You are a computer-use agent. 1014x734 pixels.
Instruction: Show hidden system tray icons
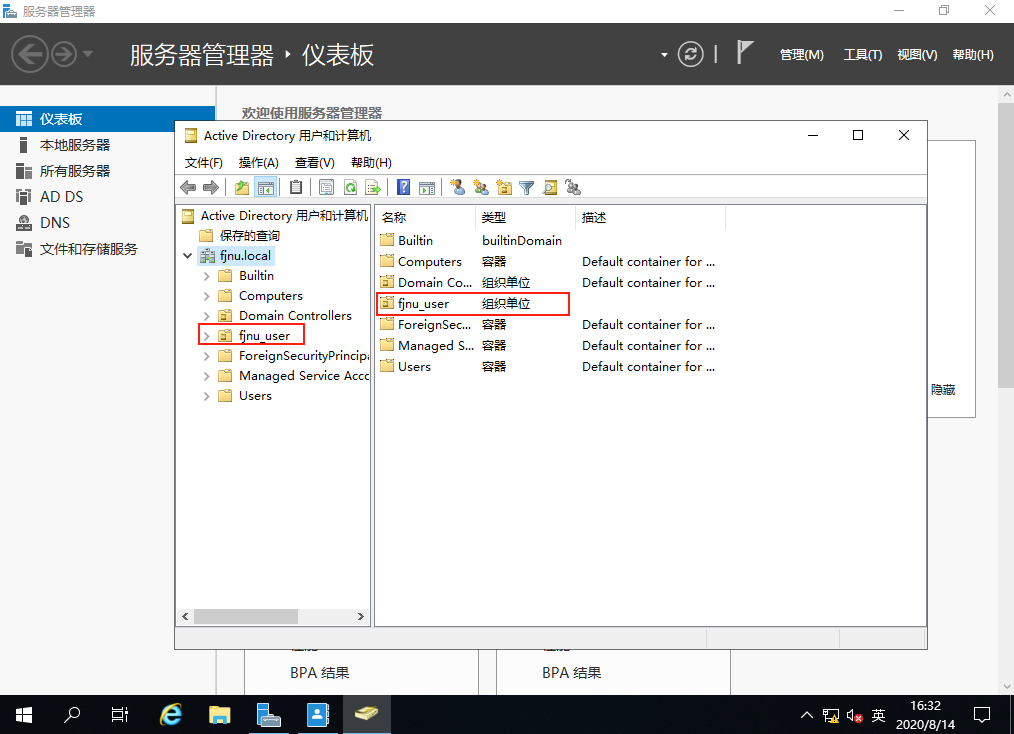coord(806,715)
